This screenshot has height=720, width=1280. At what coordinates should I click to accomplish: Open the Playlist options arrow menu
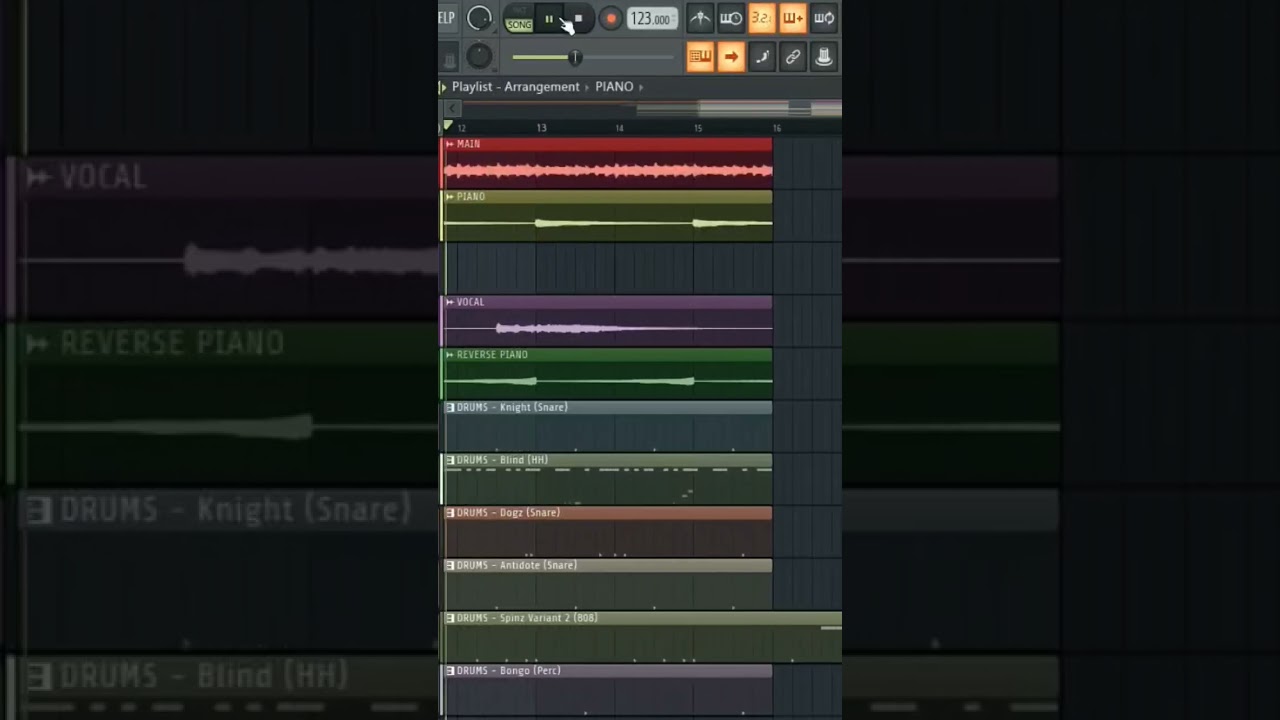click(444, 87)
